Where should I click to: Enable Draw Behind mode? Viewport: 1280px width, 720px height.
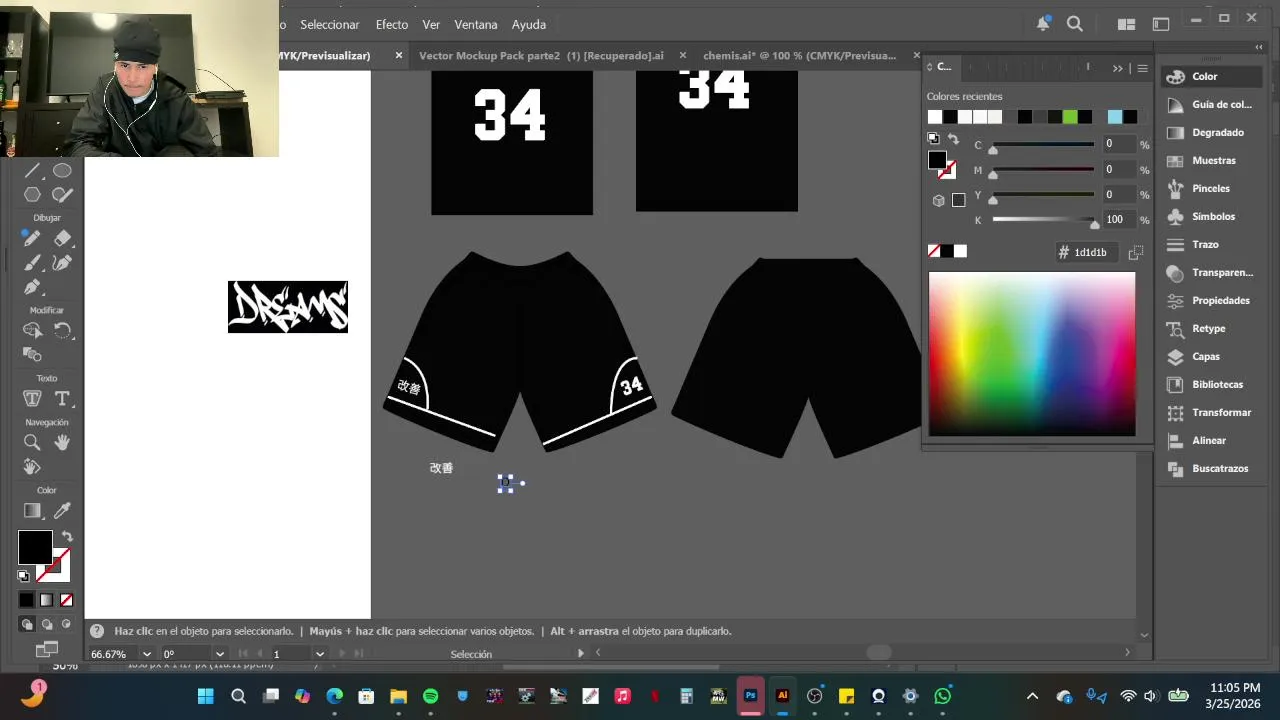46,624
